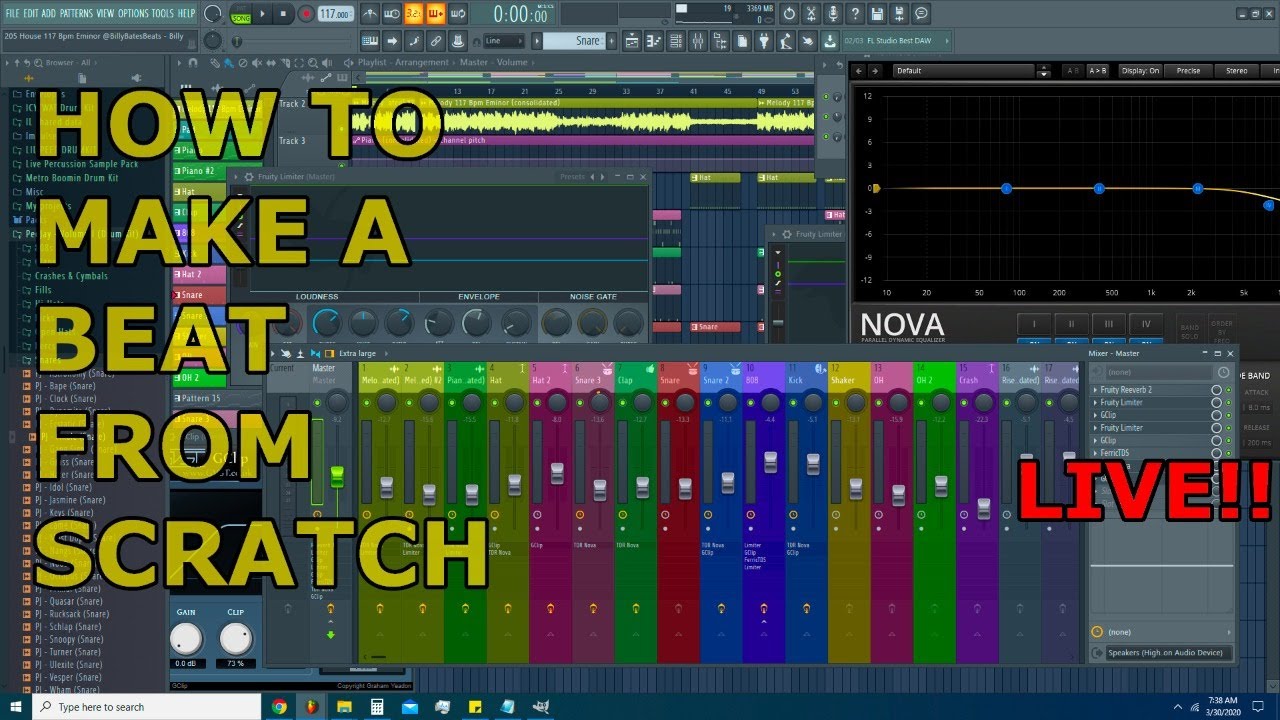This screenshot has width=1280, height=720.
Task: Click the Stop button in transport
Action: pyautogui.click(x=284, y=14)
